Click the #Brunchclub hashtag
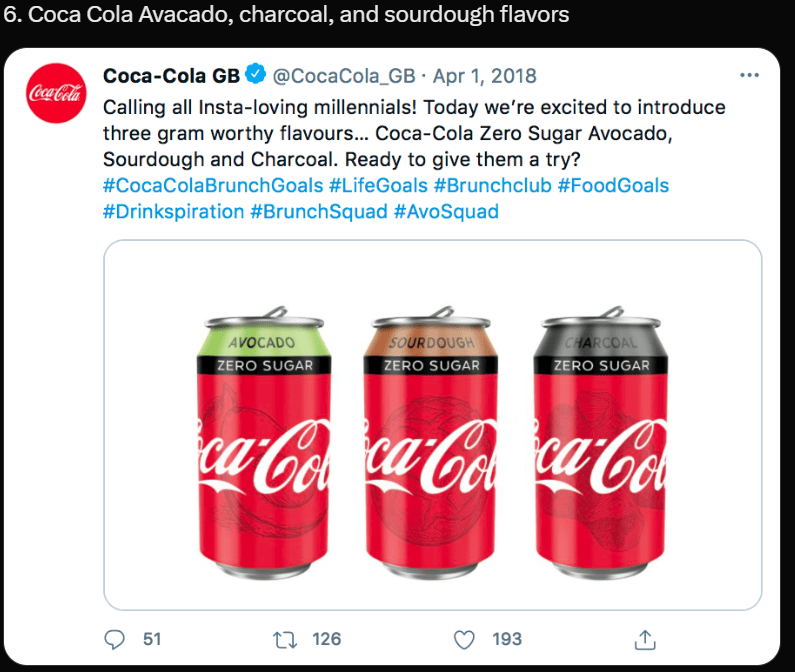Viewport: 795px width, 672px height. click(x=492, y=185)
